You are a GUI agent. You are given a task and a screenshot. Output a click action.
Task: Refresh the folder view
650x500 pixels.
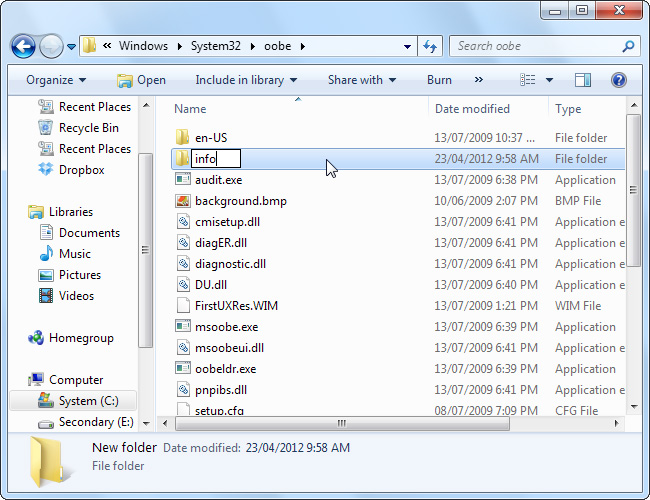[x=430, y=46]
